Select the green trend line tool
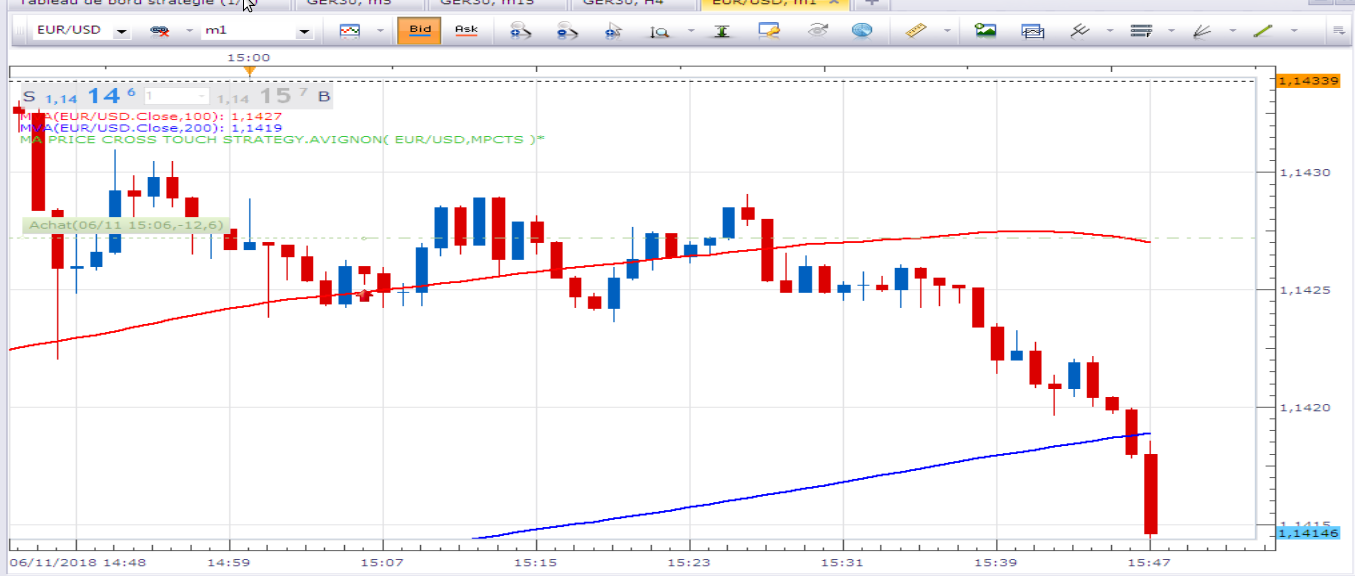This screenshot has height=576, width=1355. pos(1263,31)
